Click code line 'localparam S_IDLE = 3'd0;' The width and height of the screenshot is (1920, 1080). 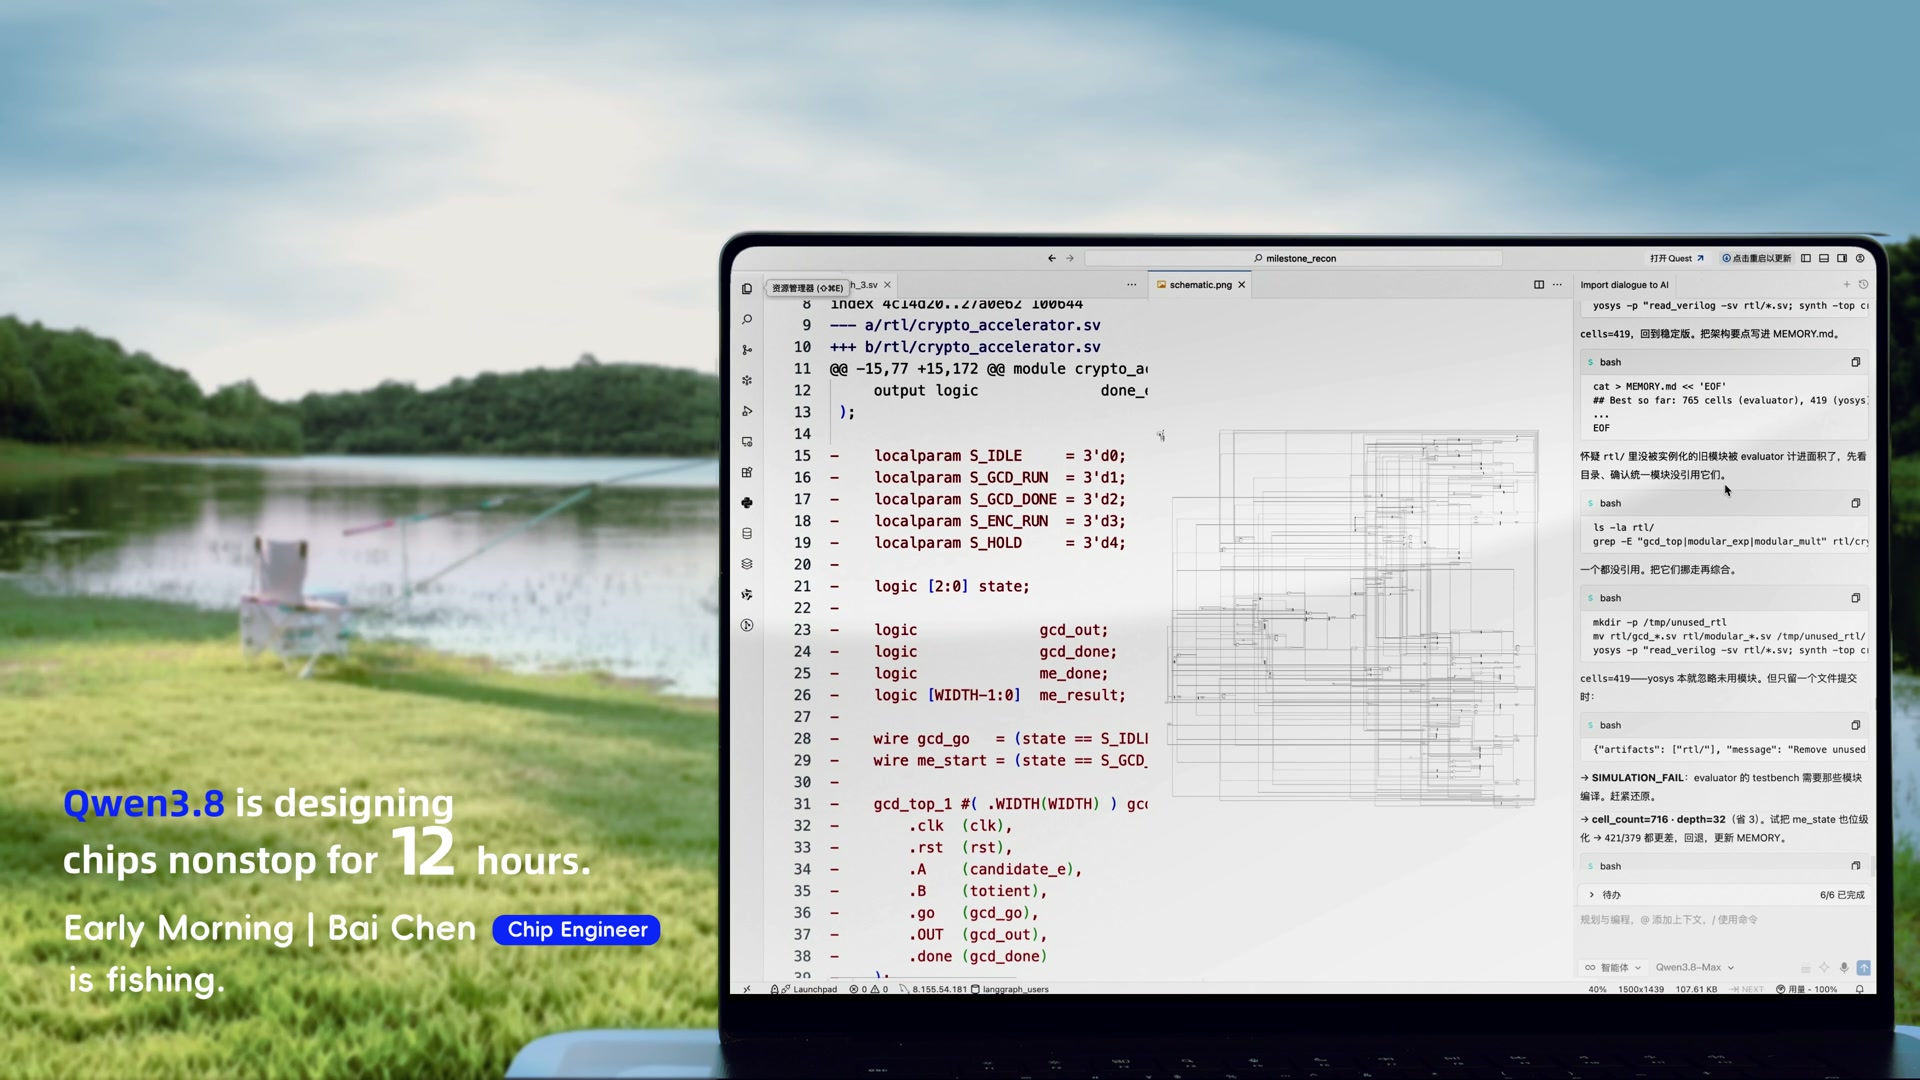pos(1000,456)
